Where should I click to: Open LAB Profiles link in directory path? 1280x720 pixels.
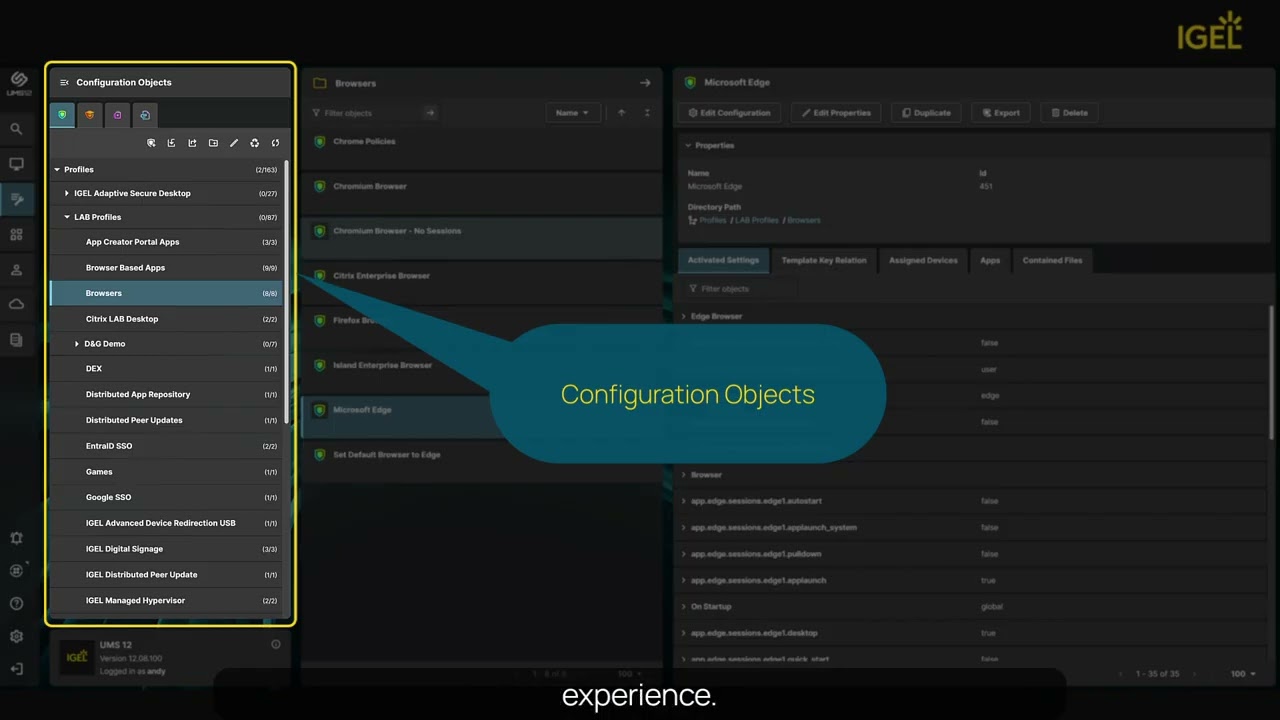tap(757, 220)
